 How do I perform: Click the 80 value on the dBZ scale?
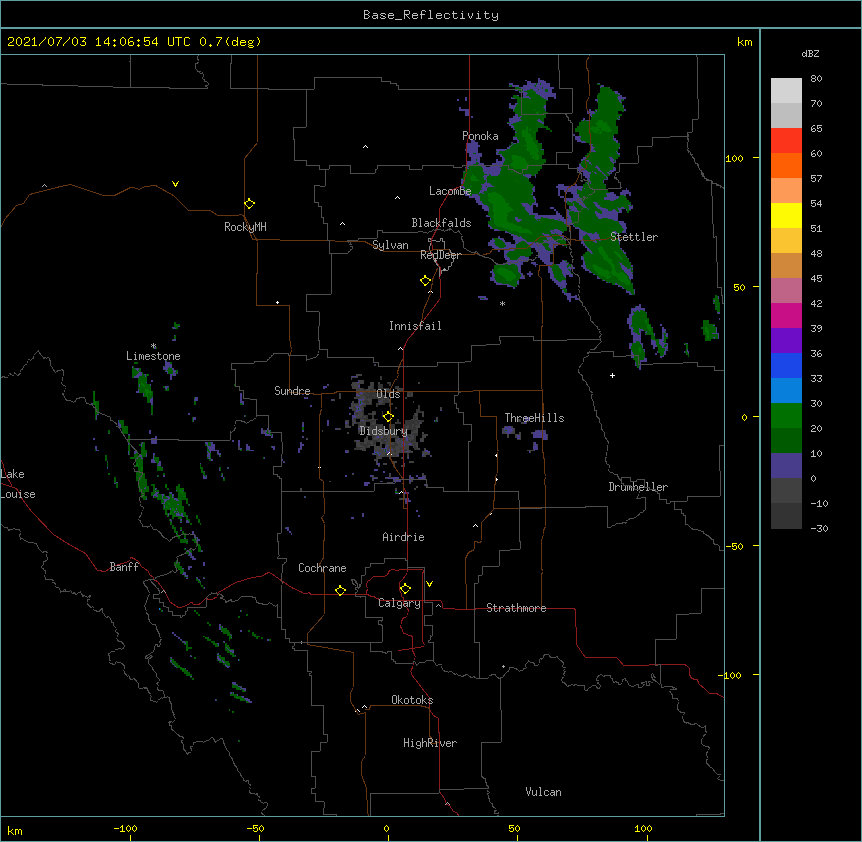816,79
